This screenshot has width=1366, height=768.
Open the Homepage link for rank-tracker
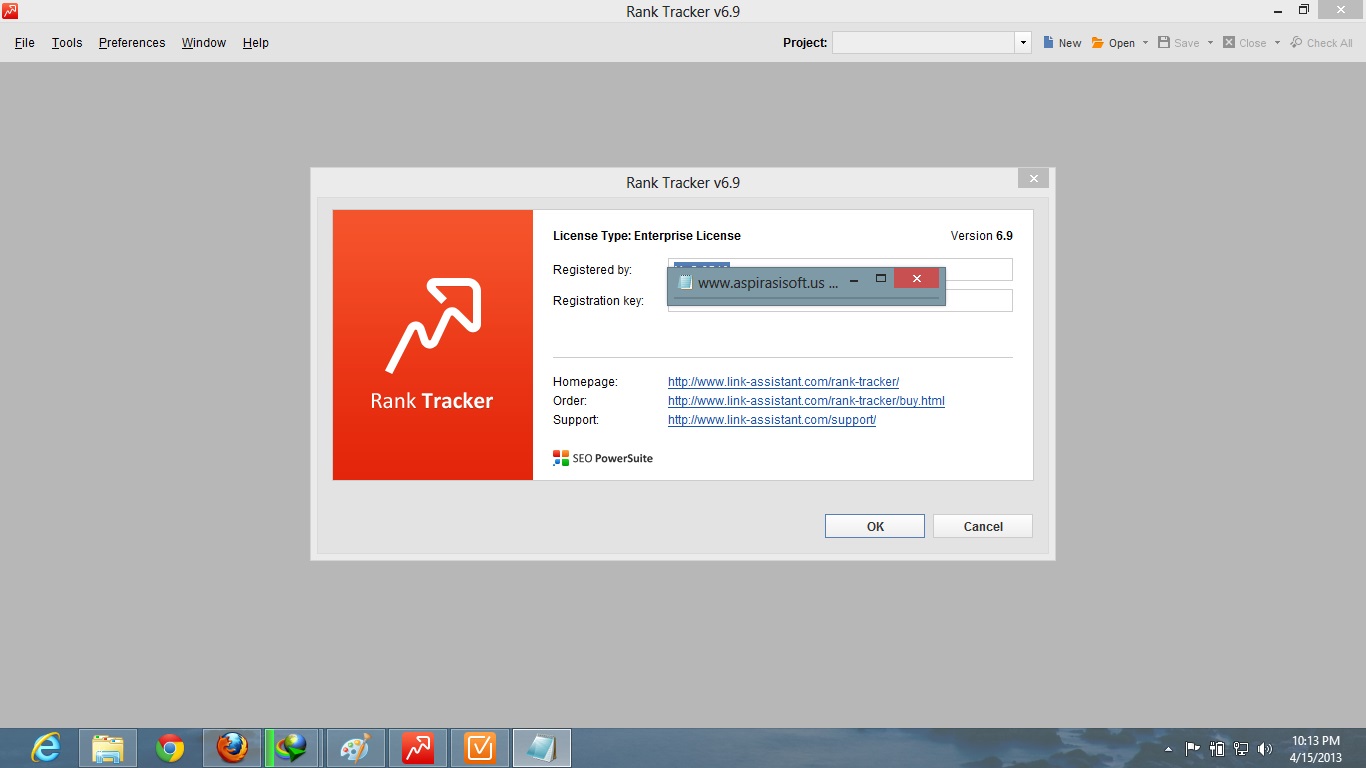tap(784, 382)
